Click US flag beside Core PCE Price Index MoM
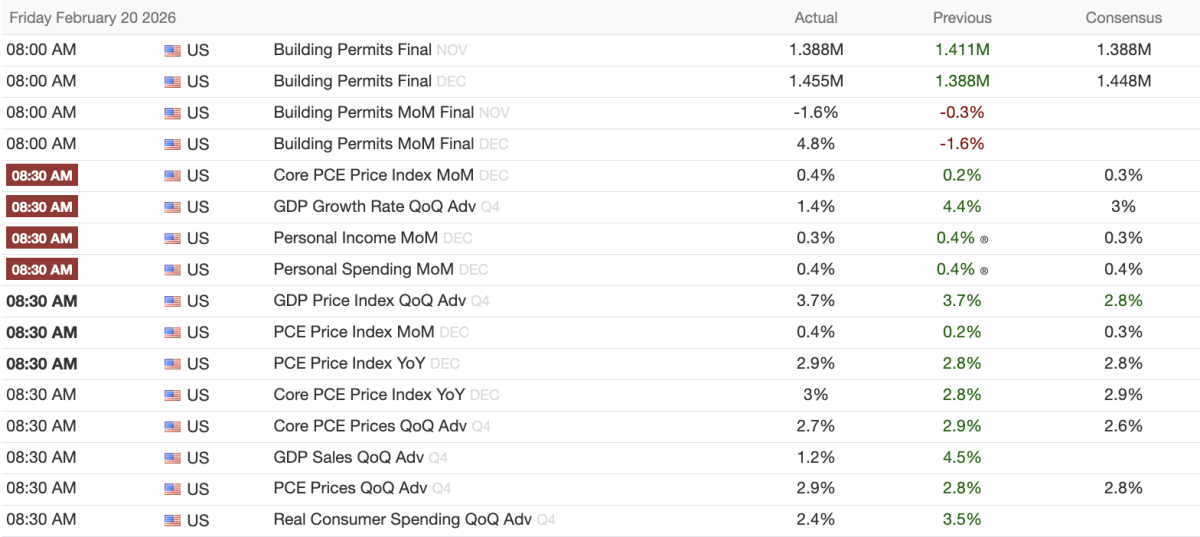This screenshot has width=1200, height=537. [x=173, y=176]
